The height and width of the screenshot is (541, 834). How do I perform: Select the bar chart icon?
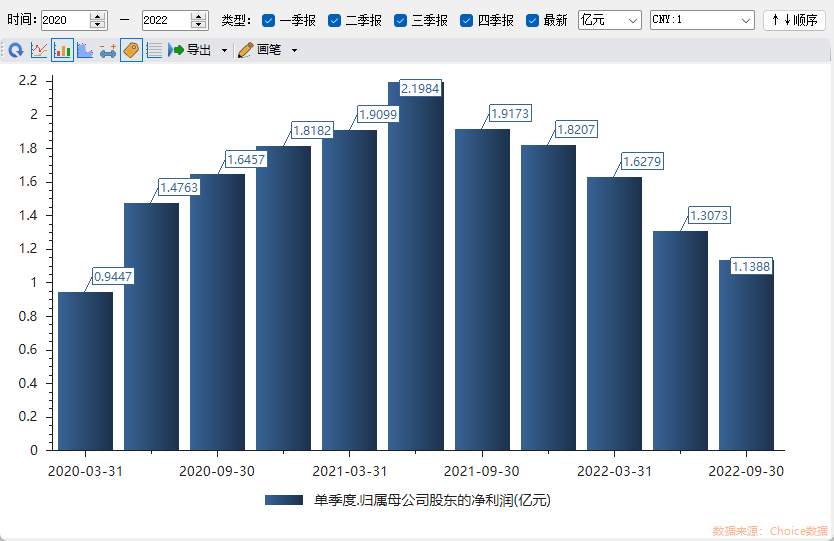(63, 50)
